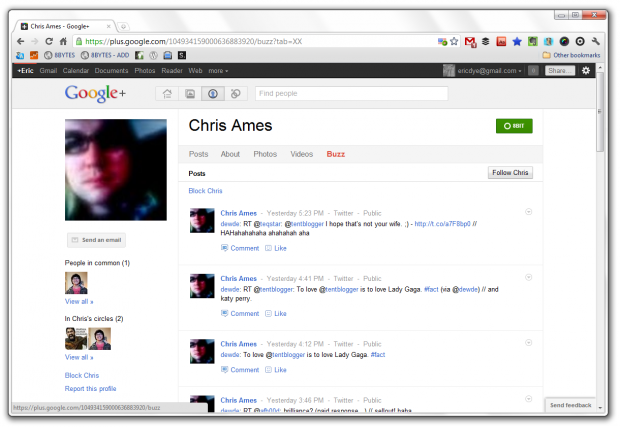620x427 pixels.
Task: Open the 8BYTES - ADD bookmark
Action: [x=105, y=55]
